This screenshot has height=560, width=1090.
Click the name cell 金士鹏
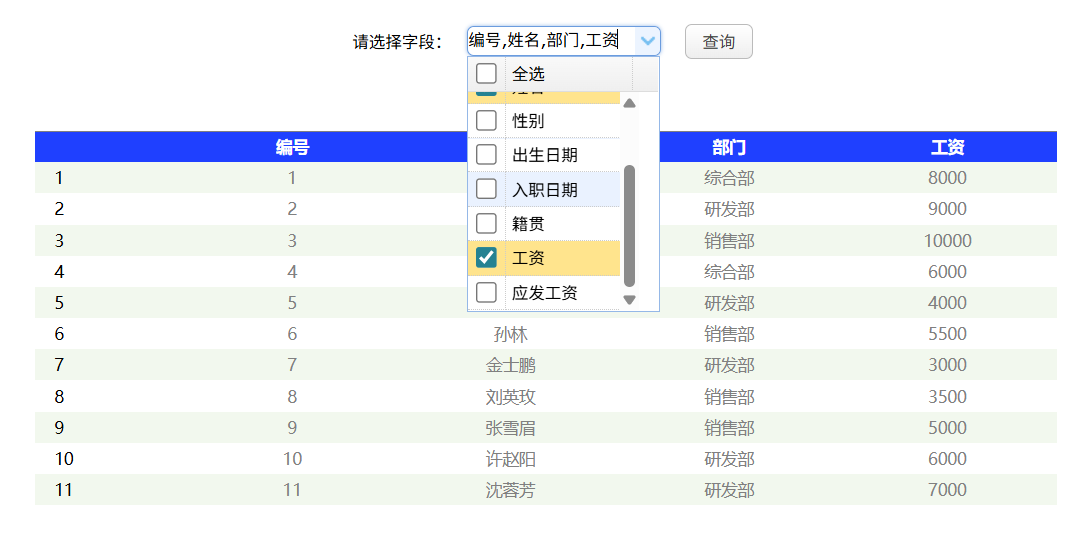coord(511,365)
